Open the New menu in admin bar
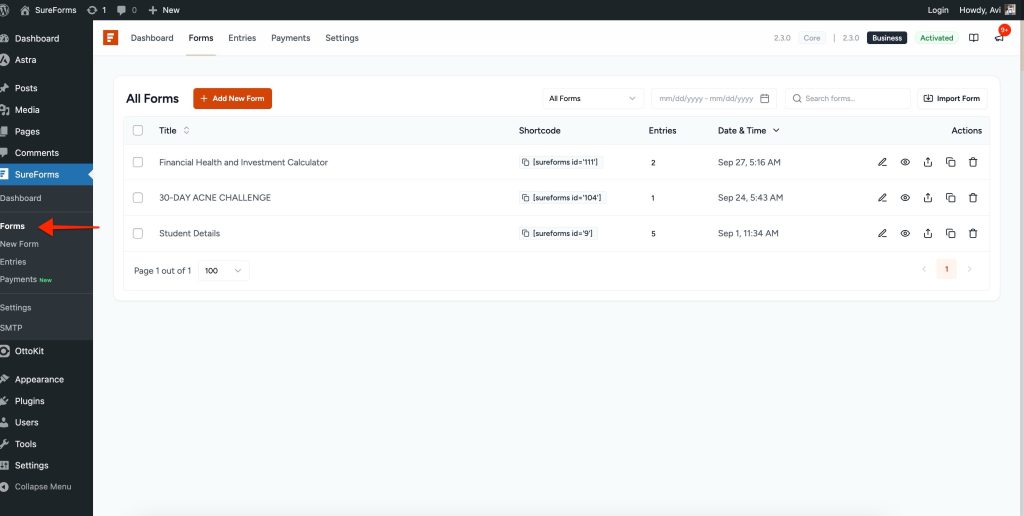1024x516 pixels. pyautogui.click(x=164, y=10)
